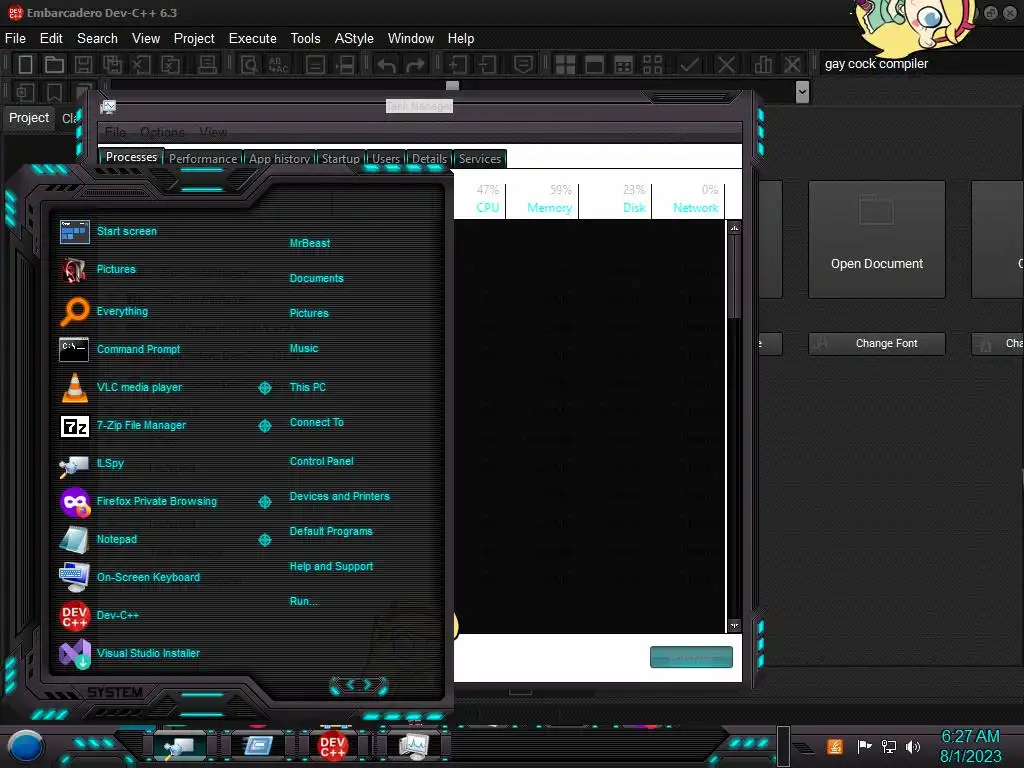Viewport: 1024px width, 768px height.
Task: Click Task Manager scrollbar up arrow
Action: pos(734,228)
